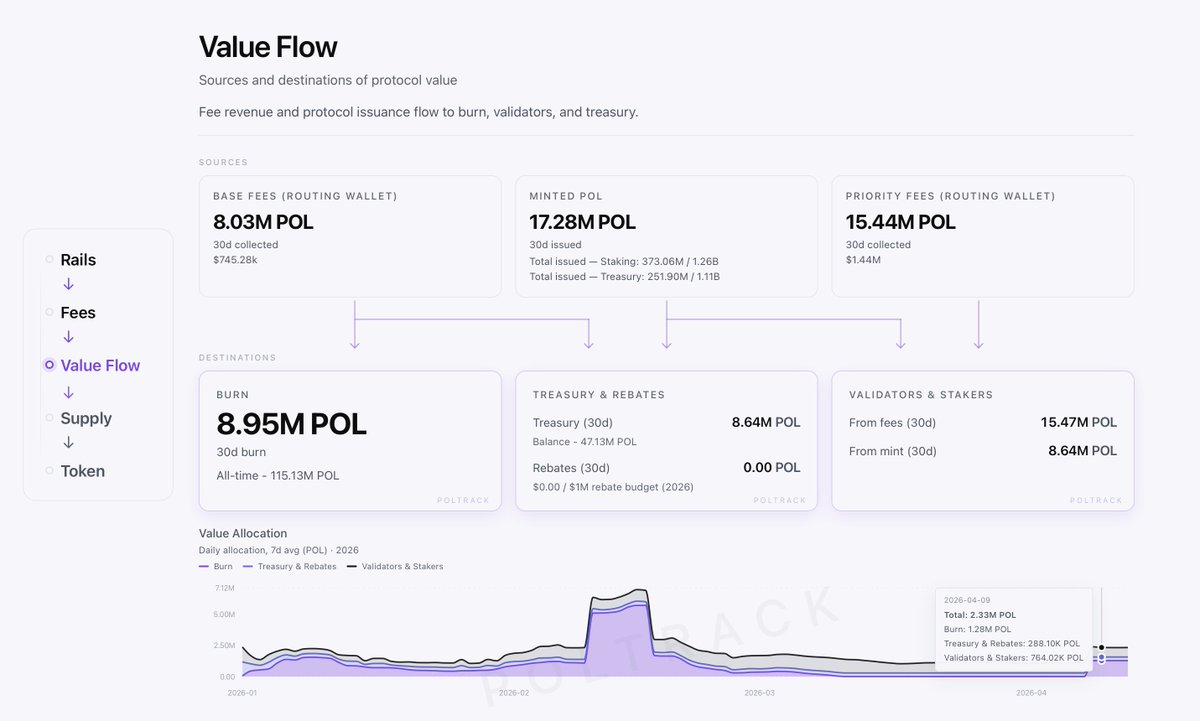The width and height of the screenshot is (1200, 721).
Task: Click the Value Allocation chart title
Action: pyautogui.click(x=243, y=534)
